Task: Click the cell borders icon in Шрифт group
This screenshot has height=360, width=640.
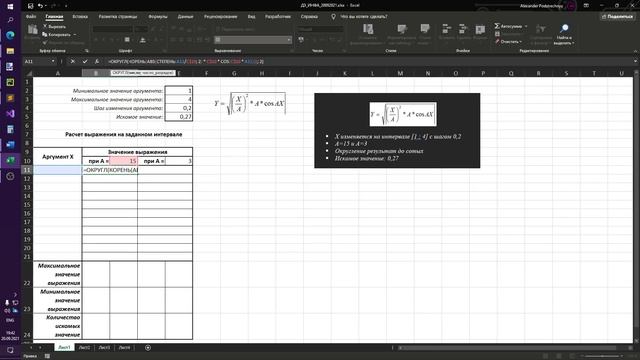Action: tap(127, 40)
